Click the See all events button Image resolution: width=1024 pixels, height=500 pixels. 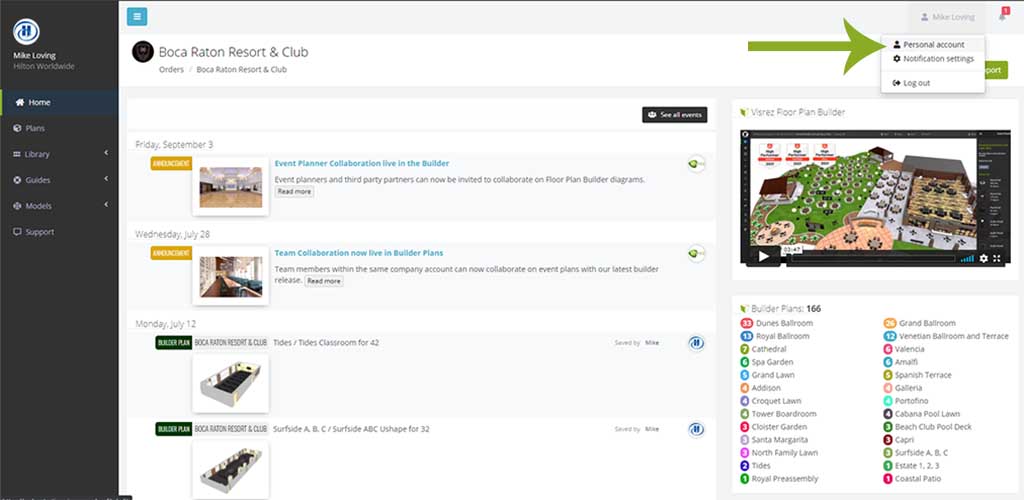point(675,115)
